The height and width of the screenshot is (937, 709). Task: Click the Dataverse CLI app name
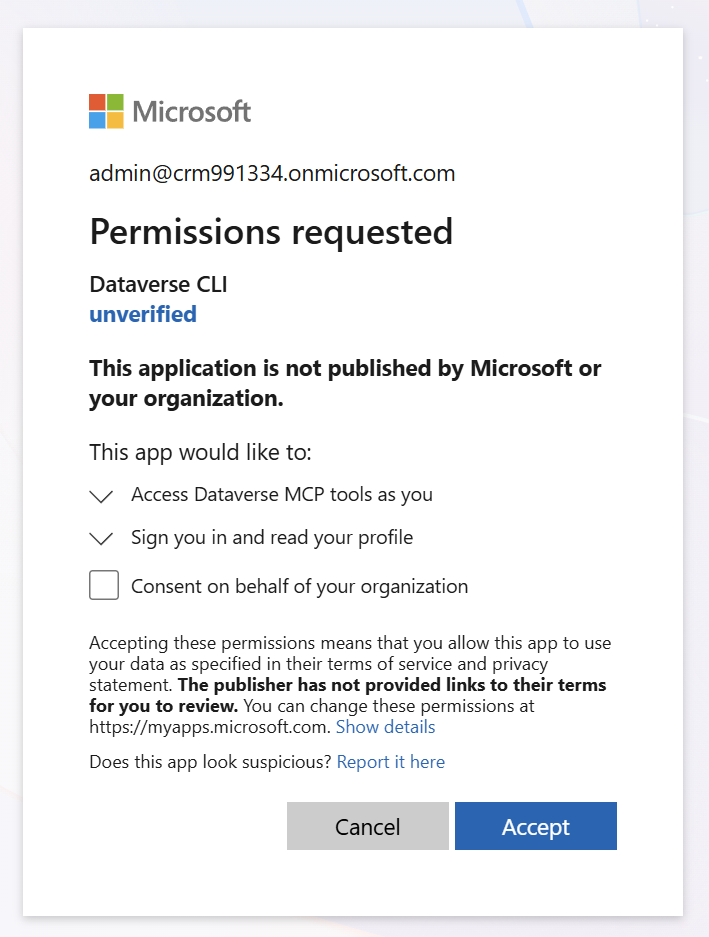coord(158,284)
